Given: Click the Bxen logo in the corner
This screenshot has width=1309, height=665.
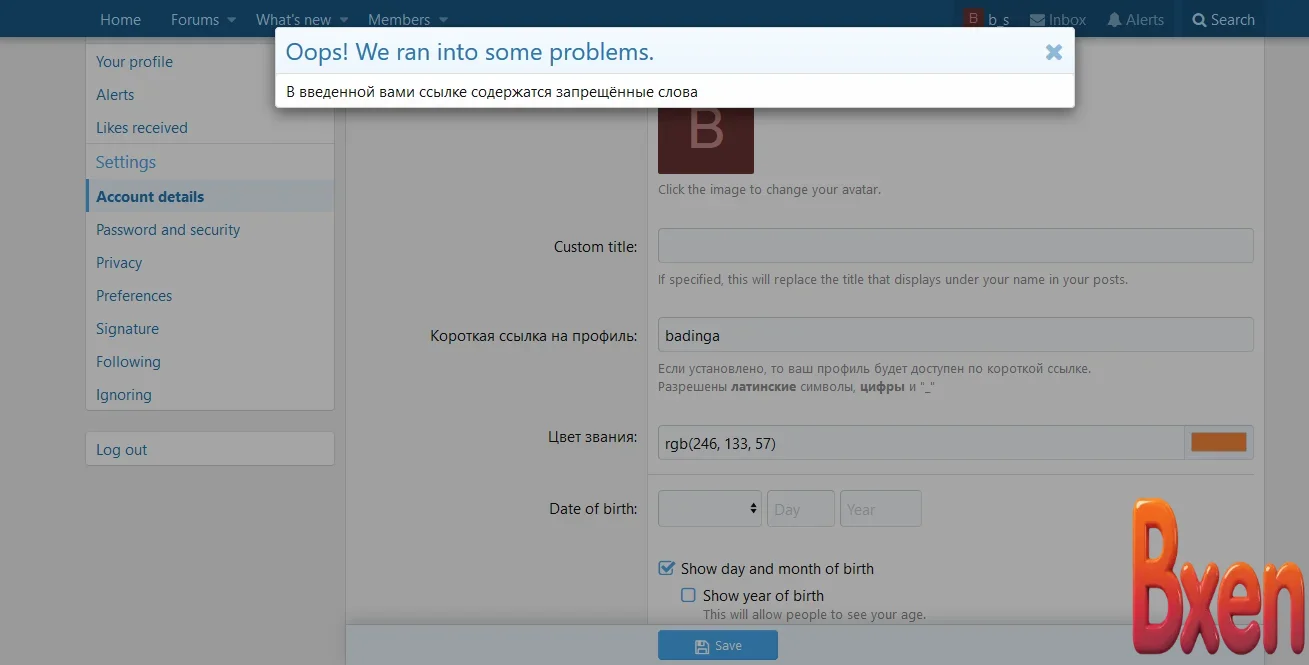Looking at the screenshot, I should [1217, 578].
